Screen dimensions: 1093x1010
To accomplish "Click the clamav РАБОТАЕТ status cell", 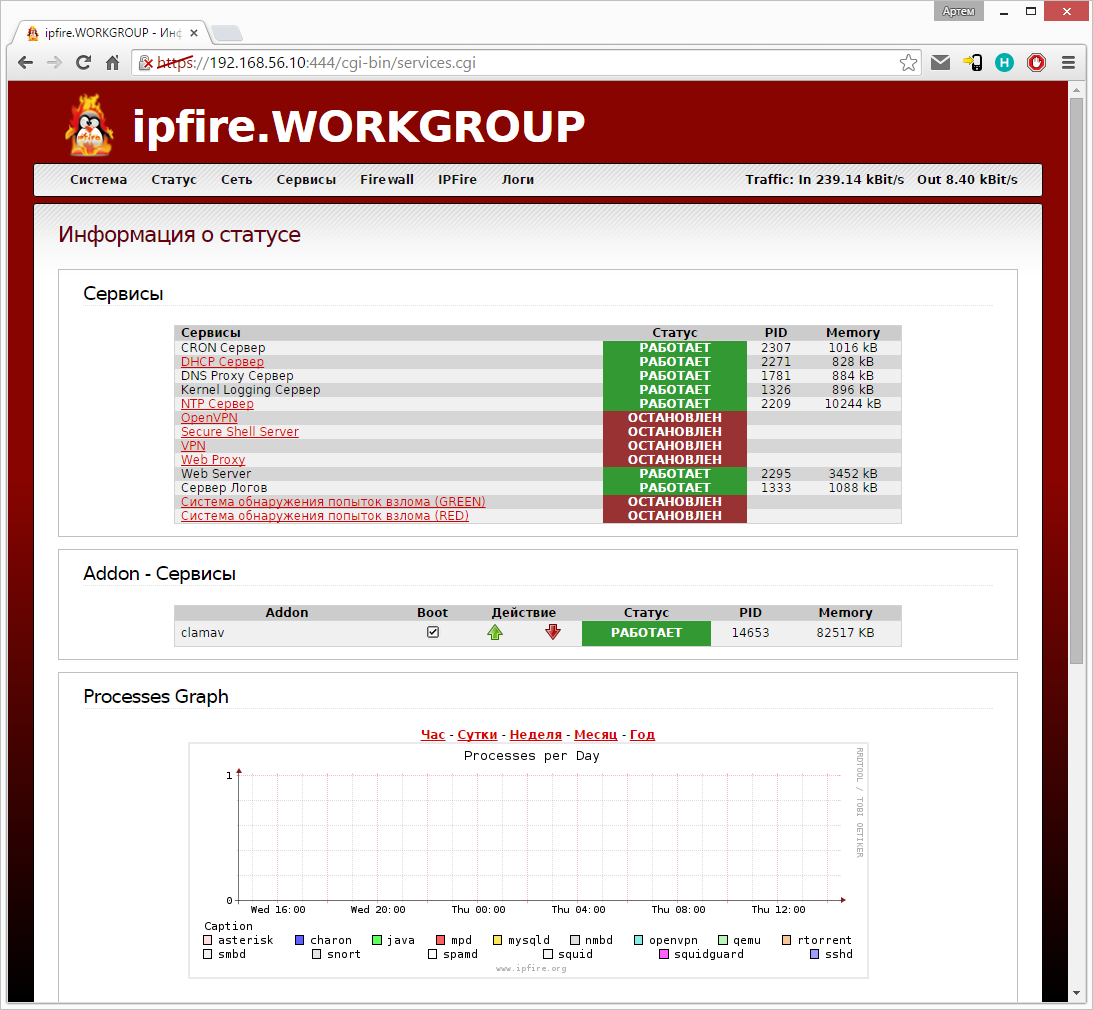I will click(646, 633).
